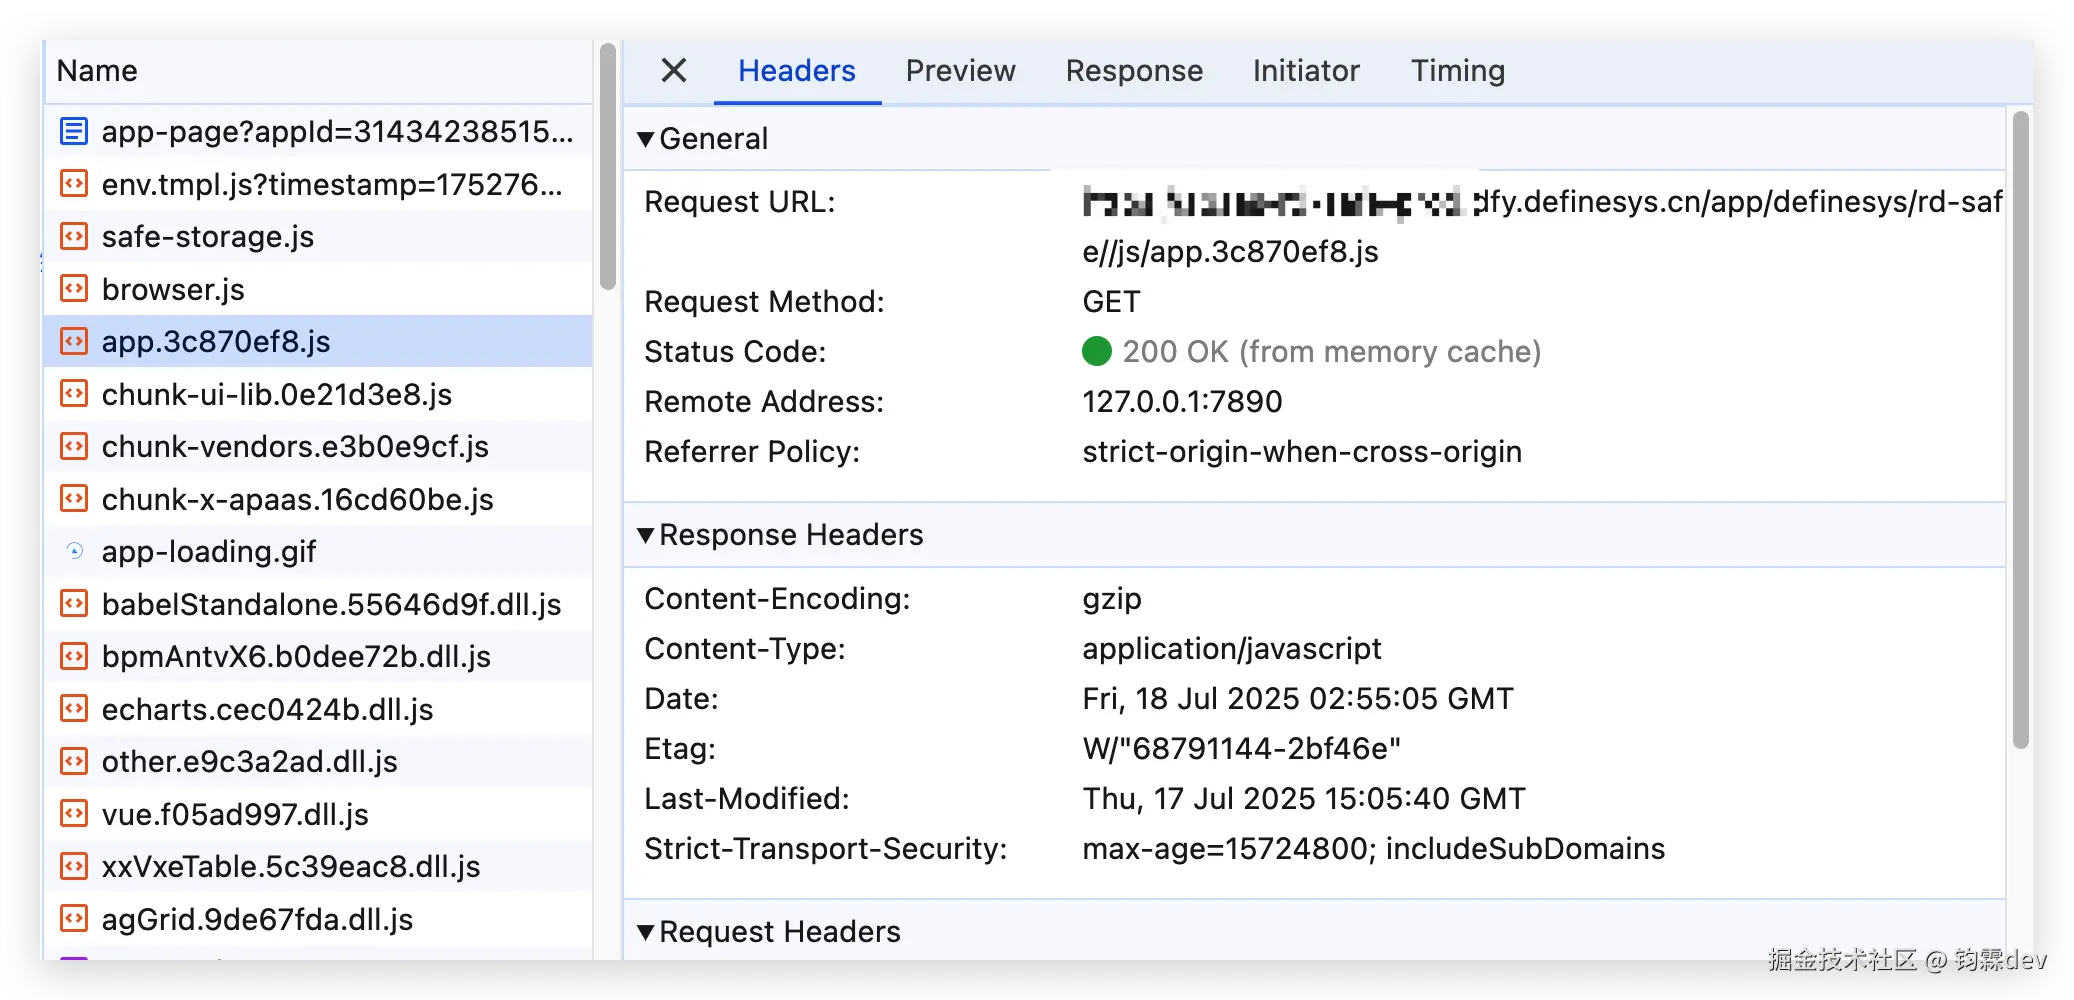Click the script icon beside vue.f05ad997.dll.js
The height and width of the screenshot is (1000, 2074).
click(x=74, y=814)
